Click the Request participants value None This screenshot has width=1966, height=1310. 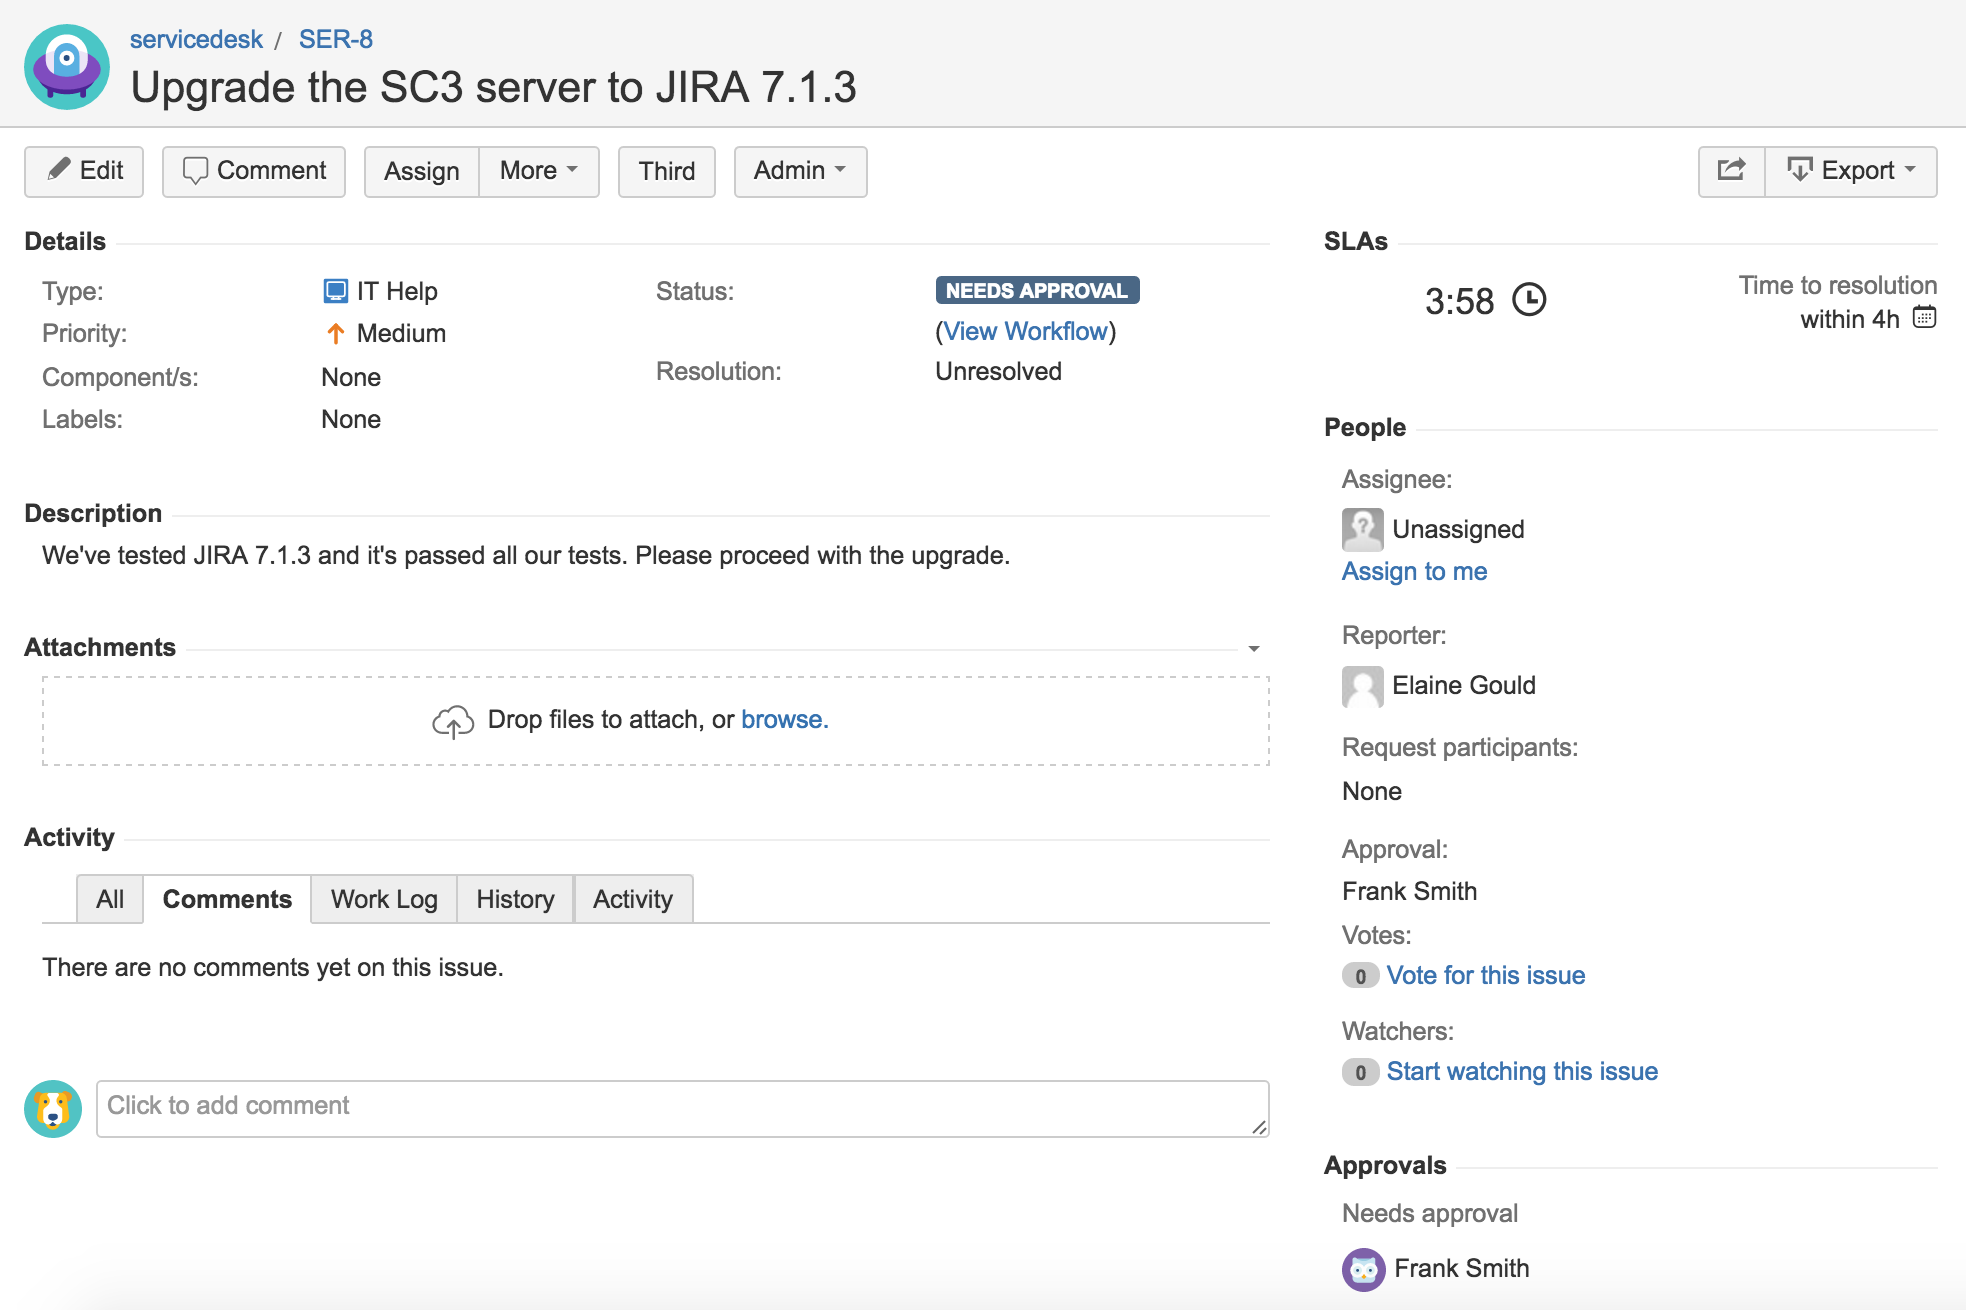1372,791
